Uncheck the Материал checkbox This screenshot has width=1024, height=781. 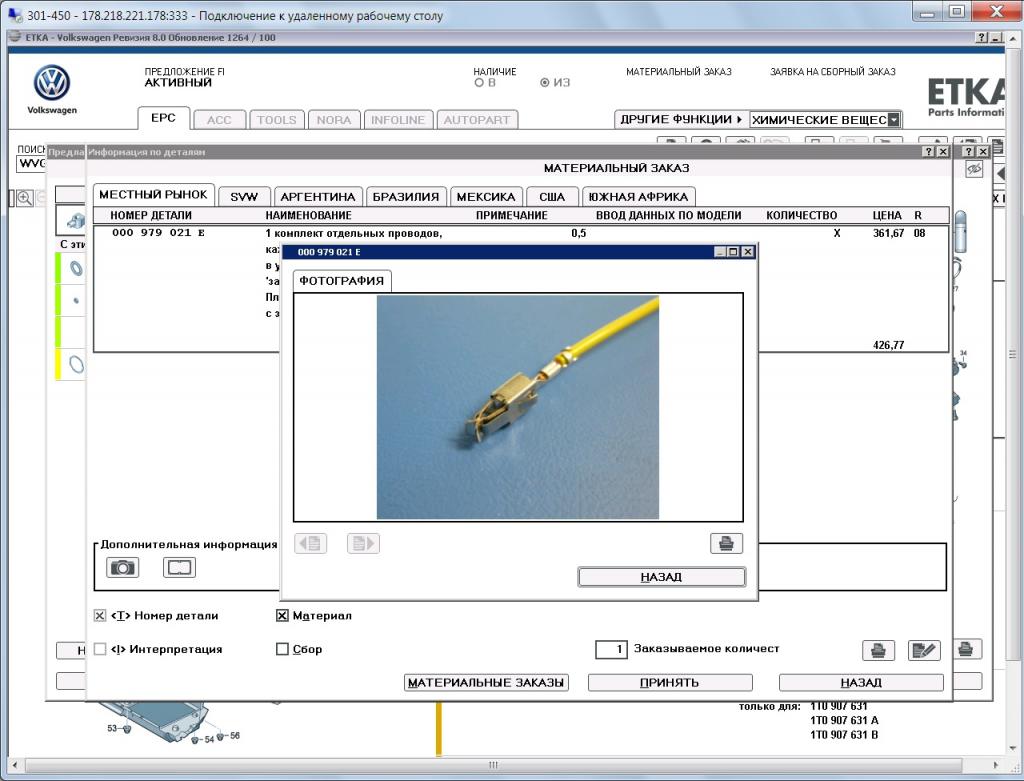[x=282, y=616]
